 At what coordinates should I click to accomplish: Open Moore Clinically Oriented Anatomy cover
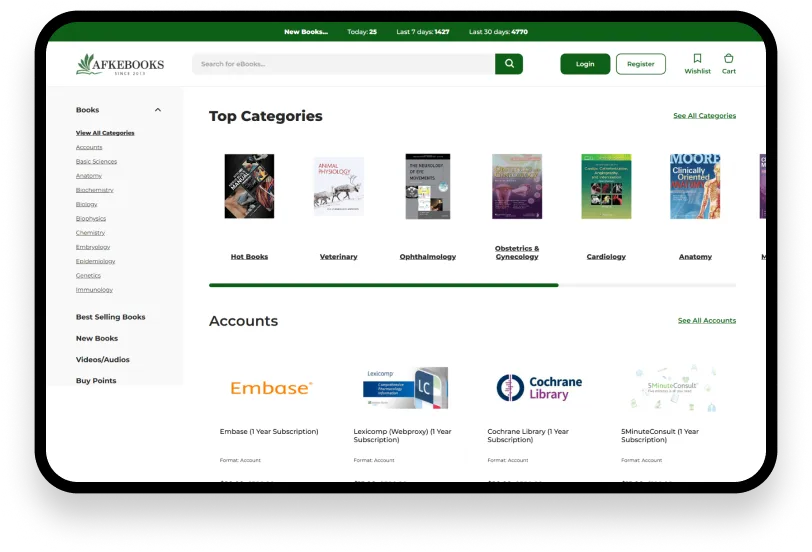(695, 186)
